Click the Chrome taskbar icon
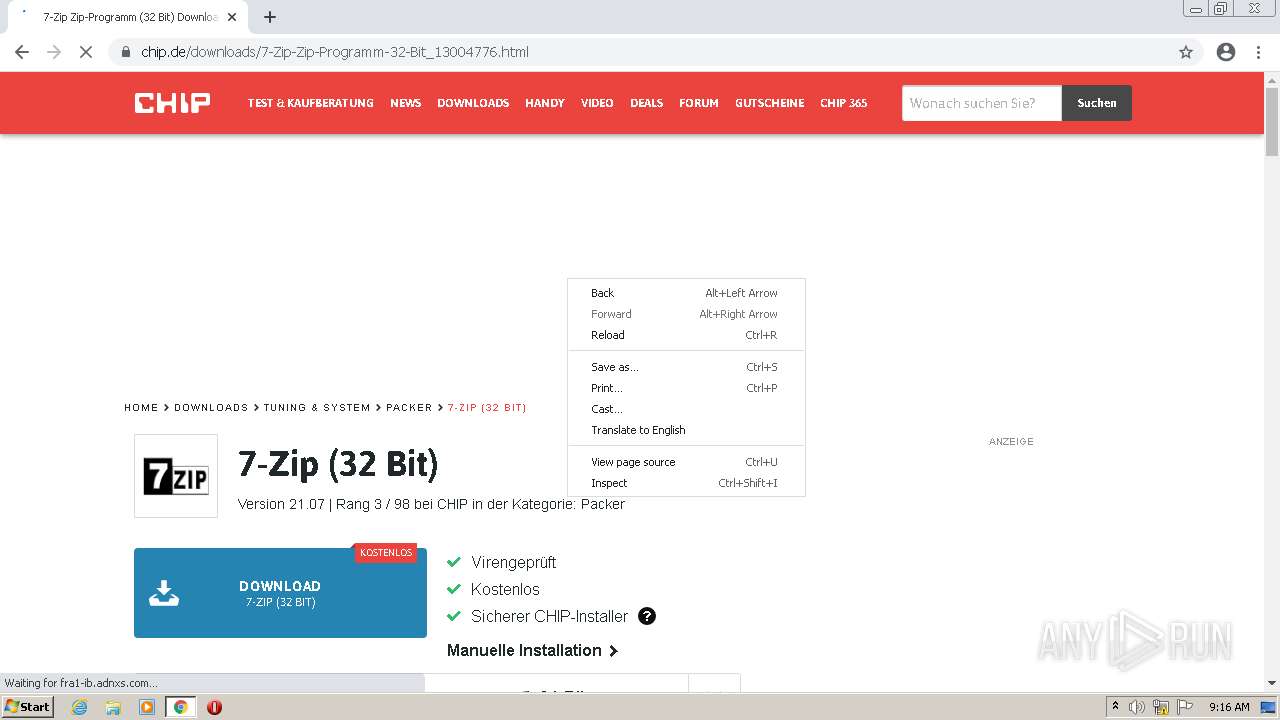The height and width of the screenshot is (720, 1280). click(x=181, y=707)
